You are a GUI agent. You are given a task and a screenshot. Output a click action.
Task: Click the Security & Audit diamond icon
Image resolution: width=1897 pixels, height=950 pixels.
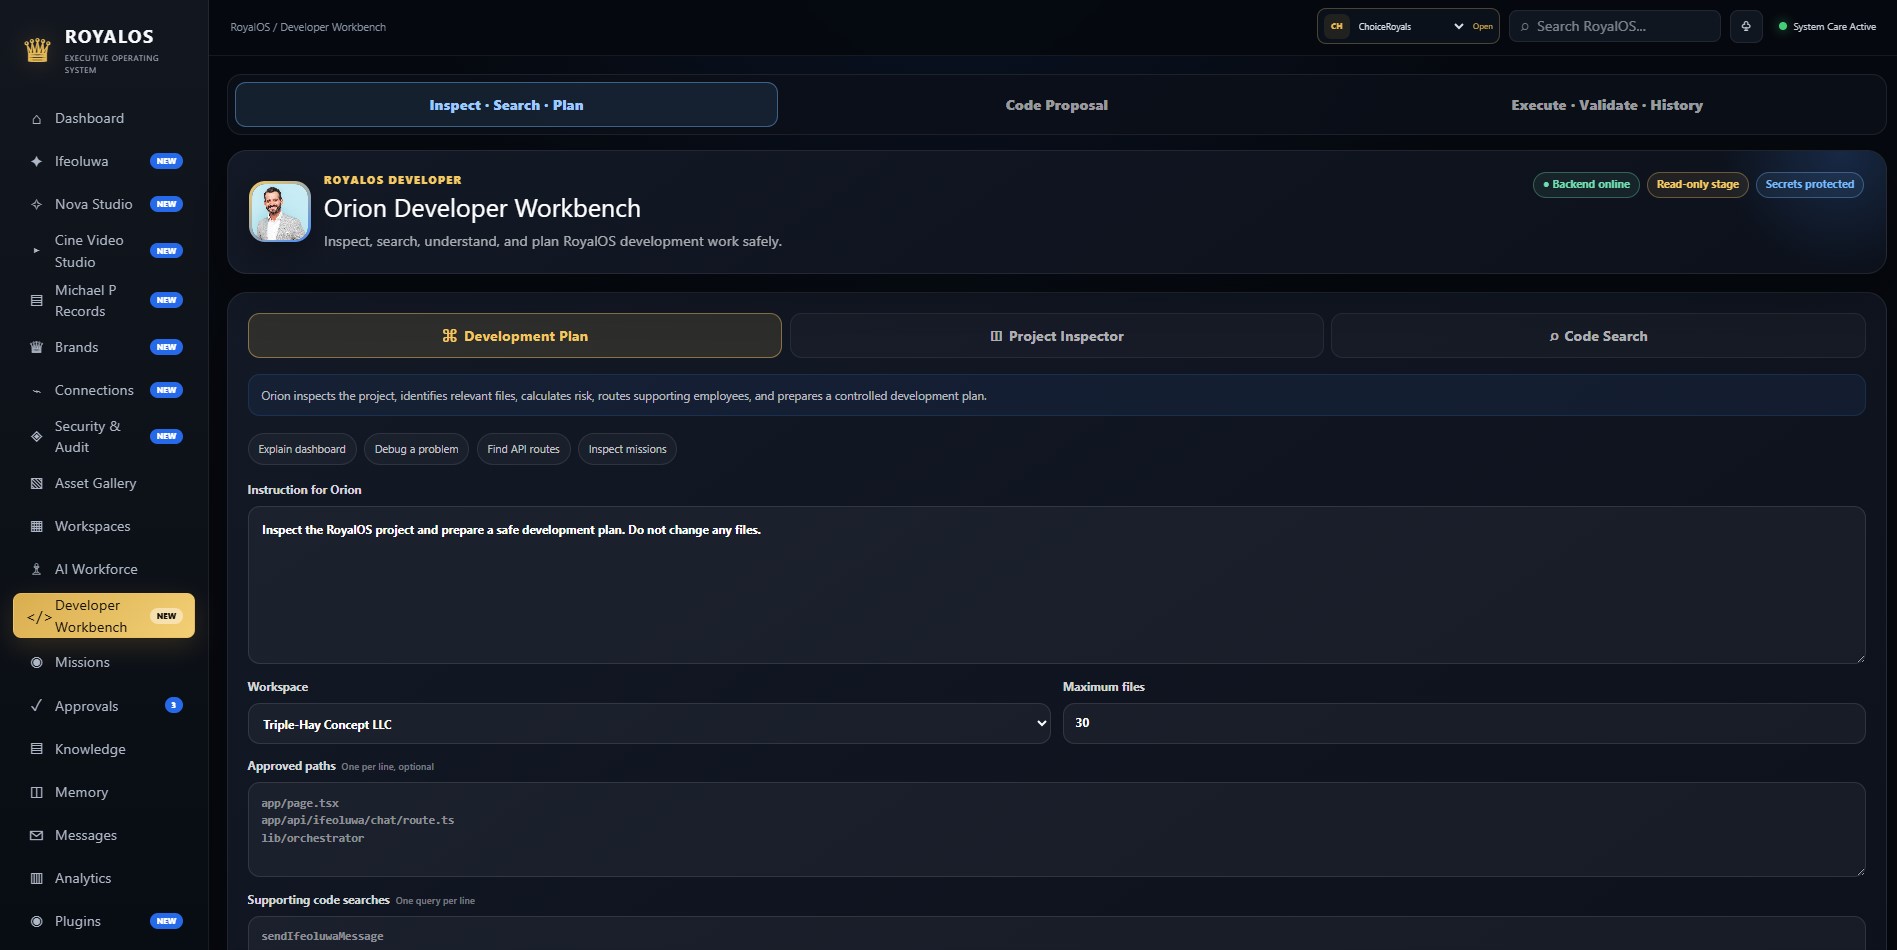(x=37, y=436)
